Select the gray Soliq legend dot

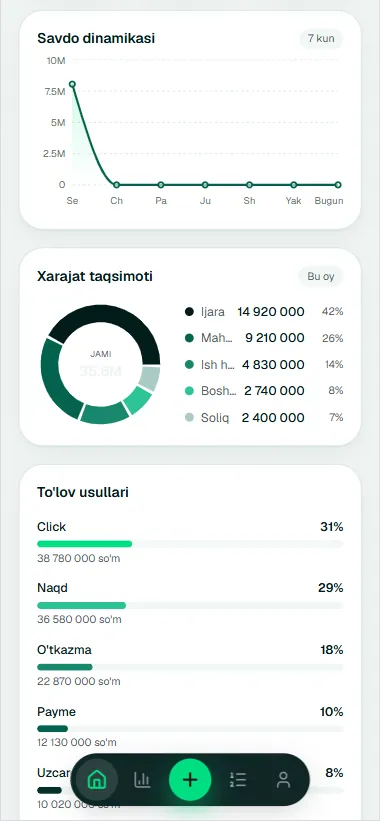(x=189, y=417)
